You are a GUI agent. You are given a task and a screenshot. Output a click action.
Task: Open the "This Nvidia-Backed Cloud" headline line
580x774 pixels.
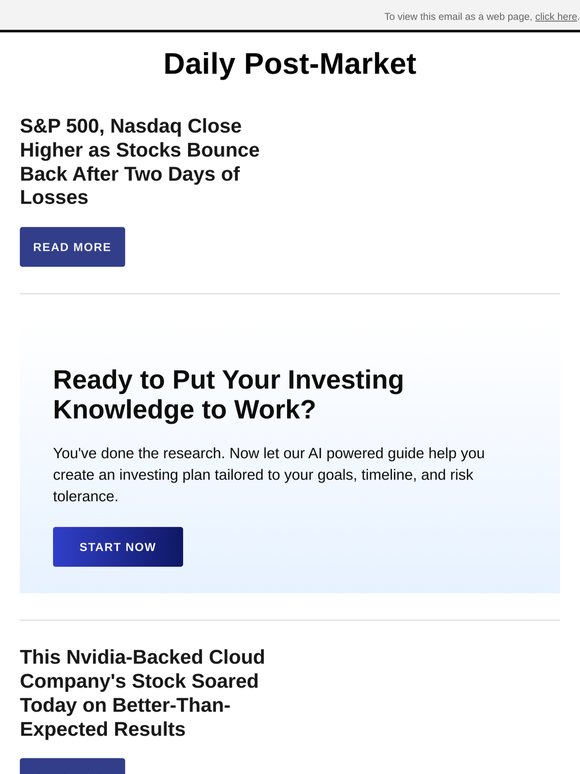pos(143,657)
